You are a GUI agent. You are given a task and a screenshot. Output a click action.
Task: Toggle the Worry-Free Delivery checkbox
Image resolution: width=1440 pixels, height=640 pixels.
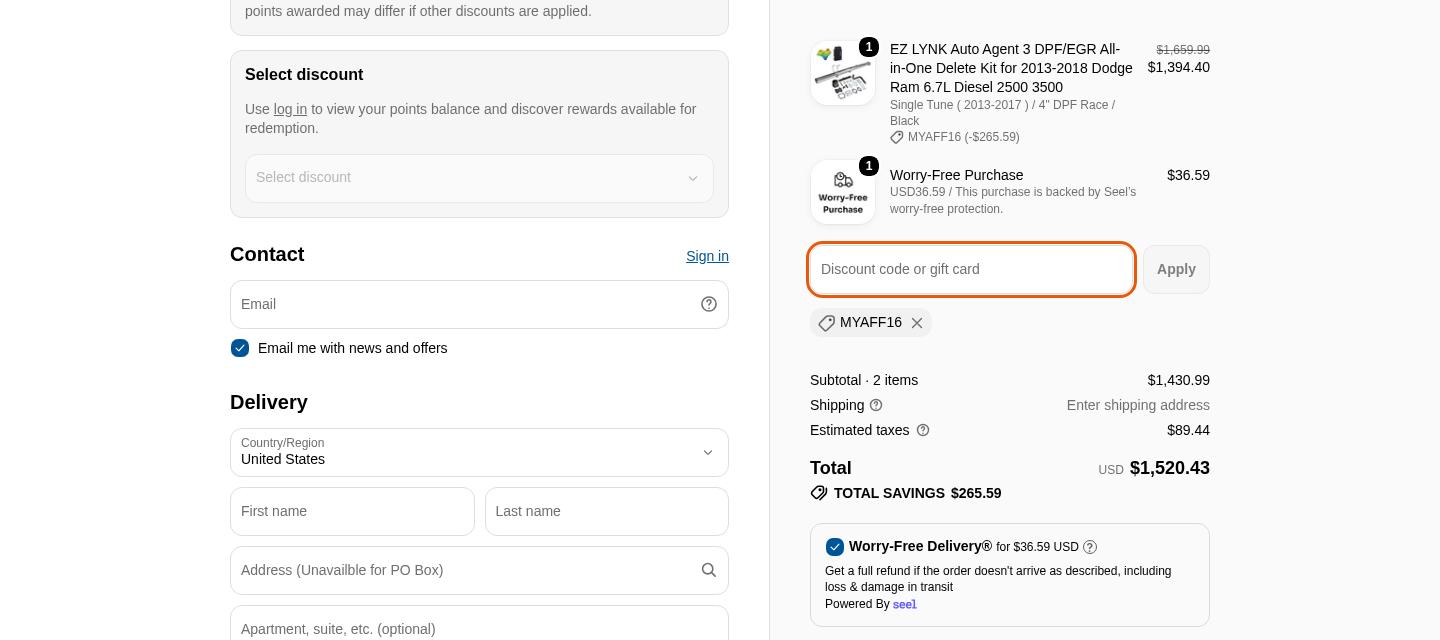[x=835, y=547]
